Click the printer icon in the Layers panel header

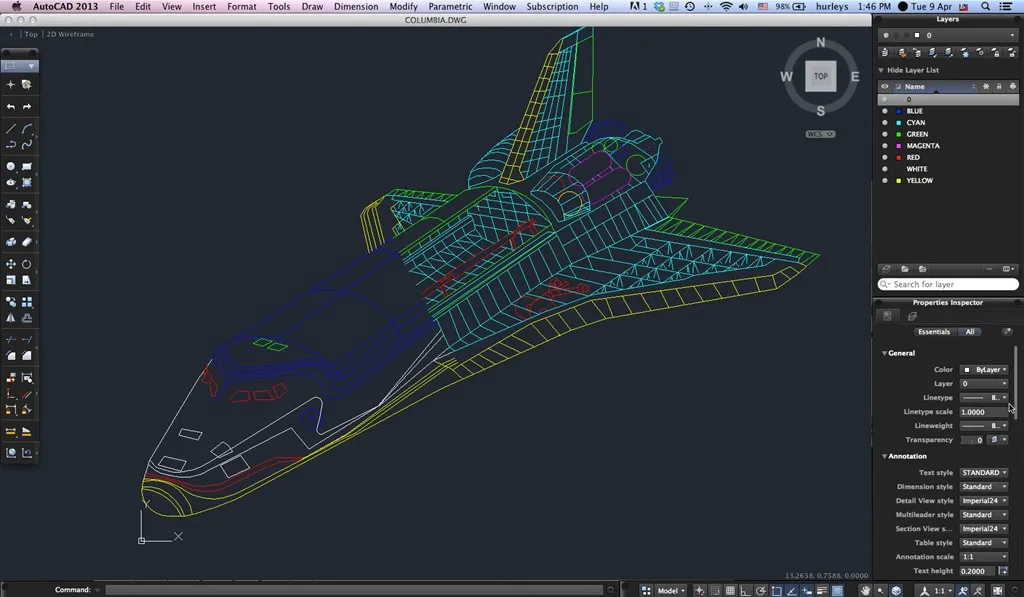pos(1013,86)
